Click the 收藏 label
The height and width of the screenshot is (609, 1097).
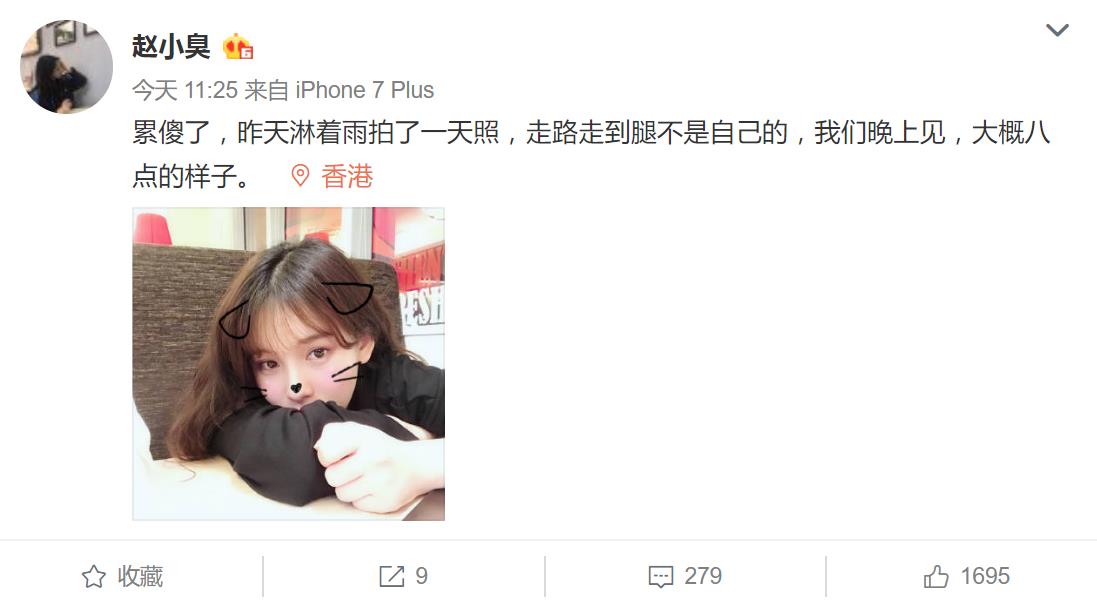click(x=140, y=576)
